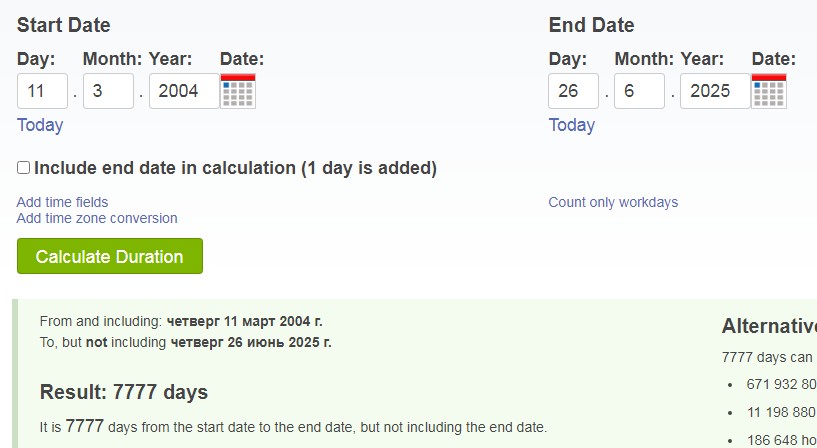Click the Include end date label text
This screenshot has height=448, width=817.
coord(236,168)
